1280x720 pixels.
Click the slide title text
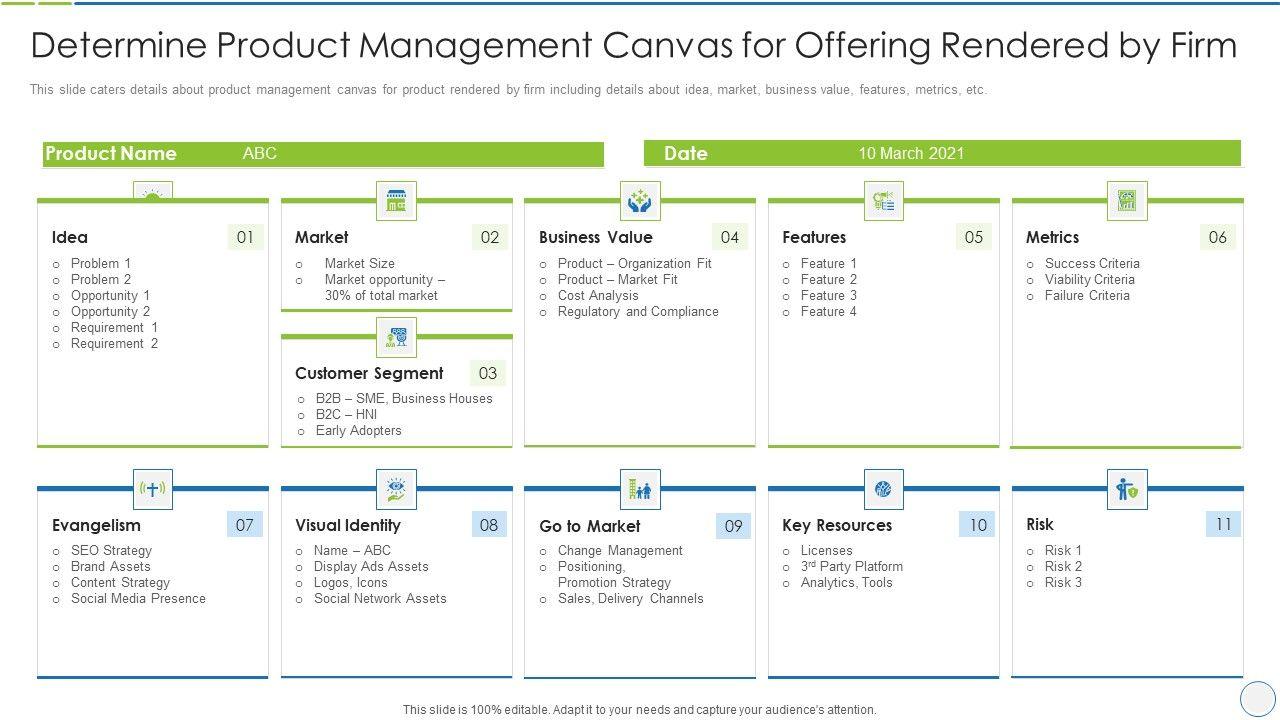(634, 46)
